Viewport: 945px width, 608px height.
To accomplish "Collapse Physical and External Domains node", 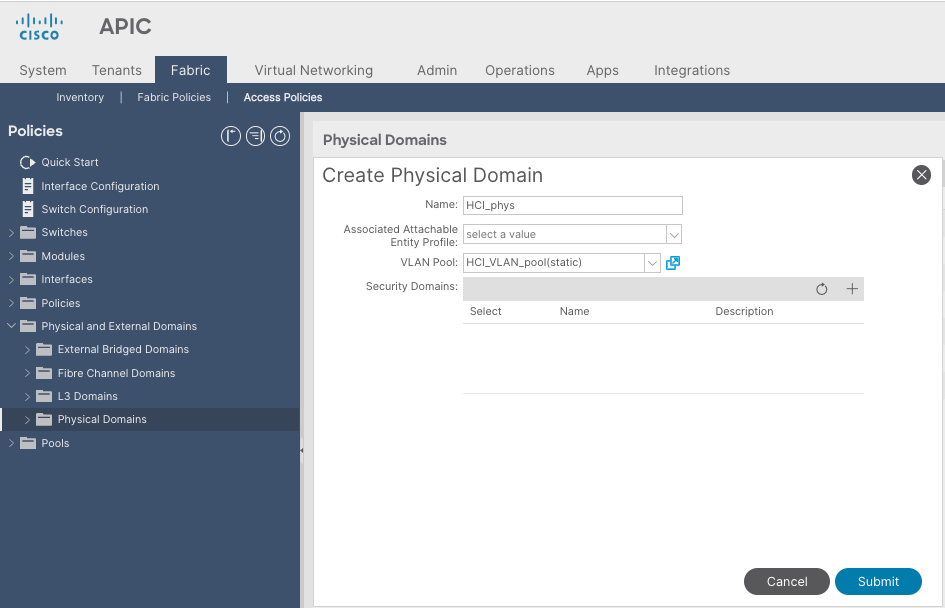I will pyautogui.click(x=11, y=326).
